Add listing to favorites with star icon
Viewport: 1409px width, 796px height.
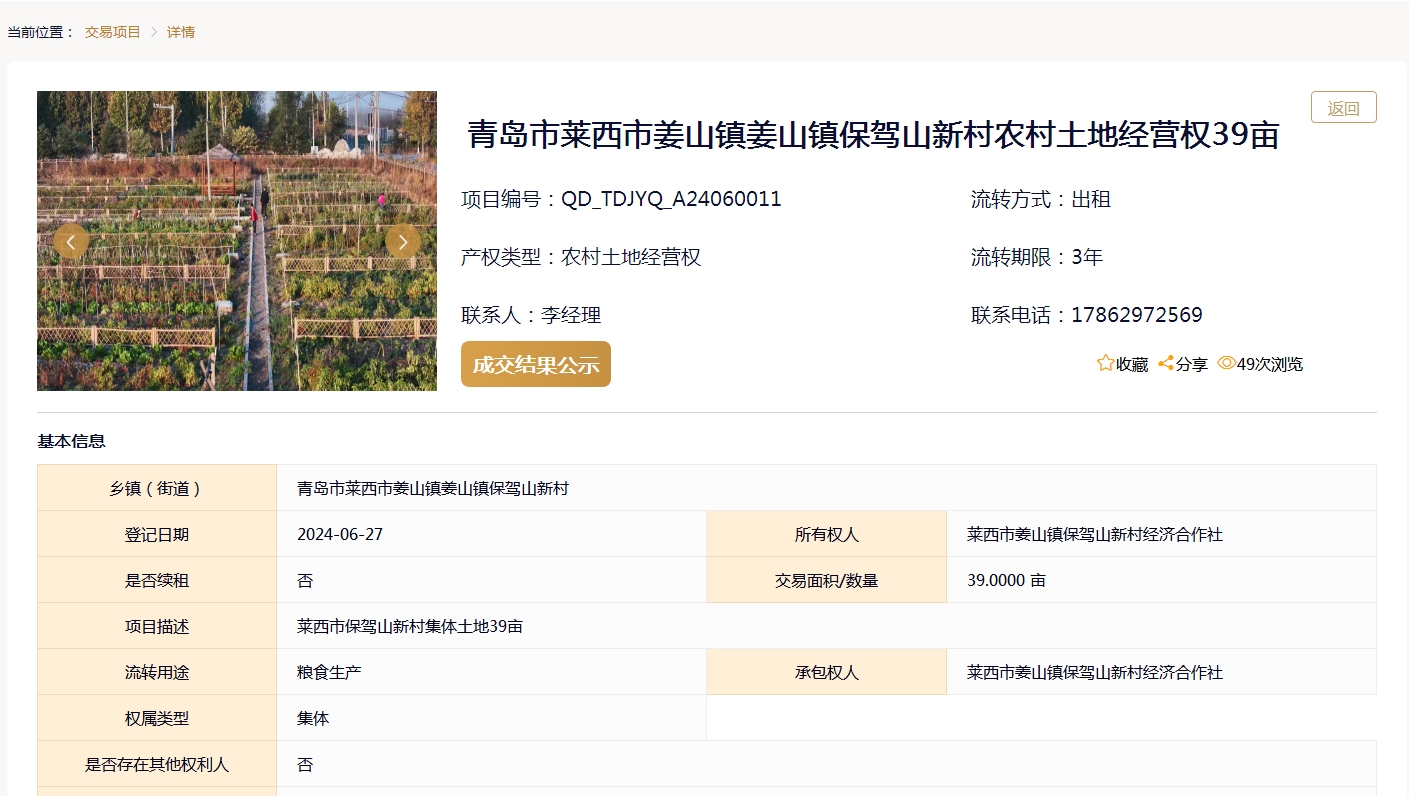click(1105, 363)
